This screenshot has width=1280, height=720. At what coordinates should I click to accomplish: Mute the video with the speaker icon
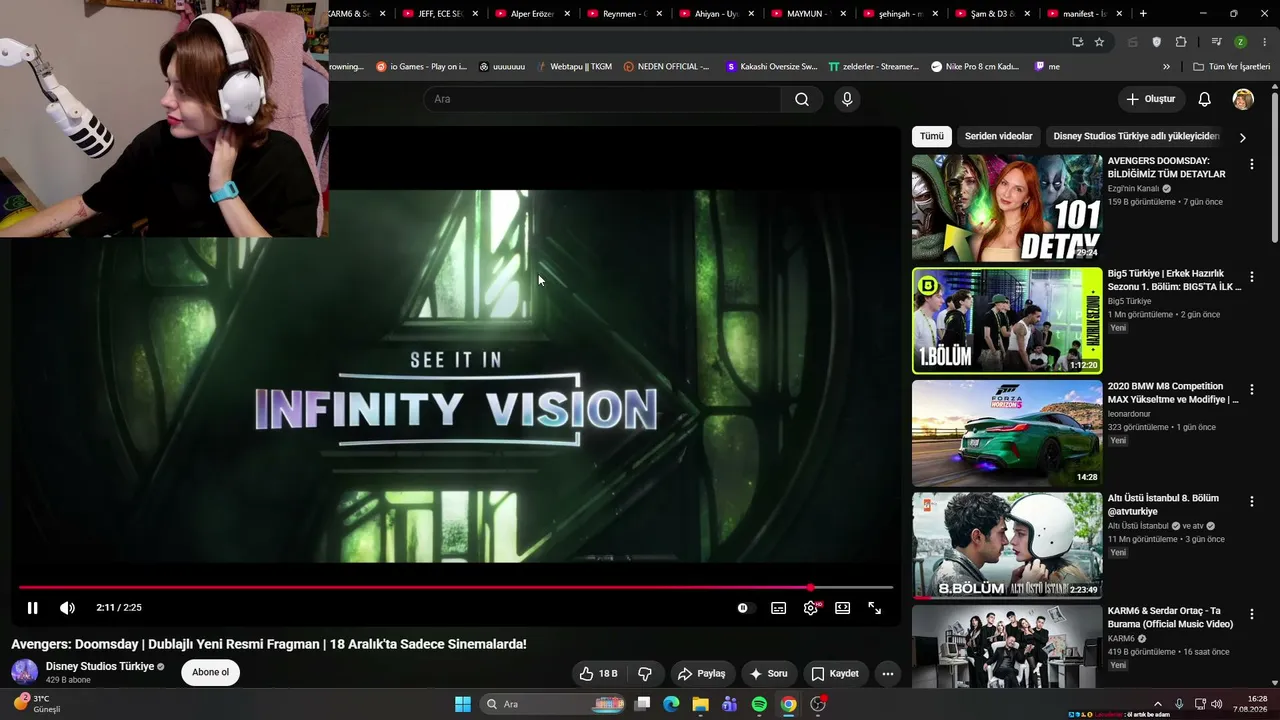(67, 608)
